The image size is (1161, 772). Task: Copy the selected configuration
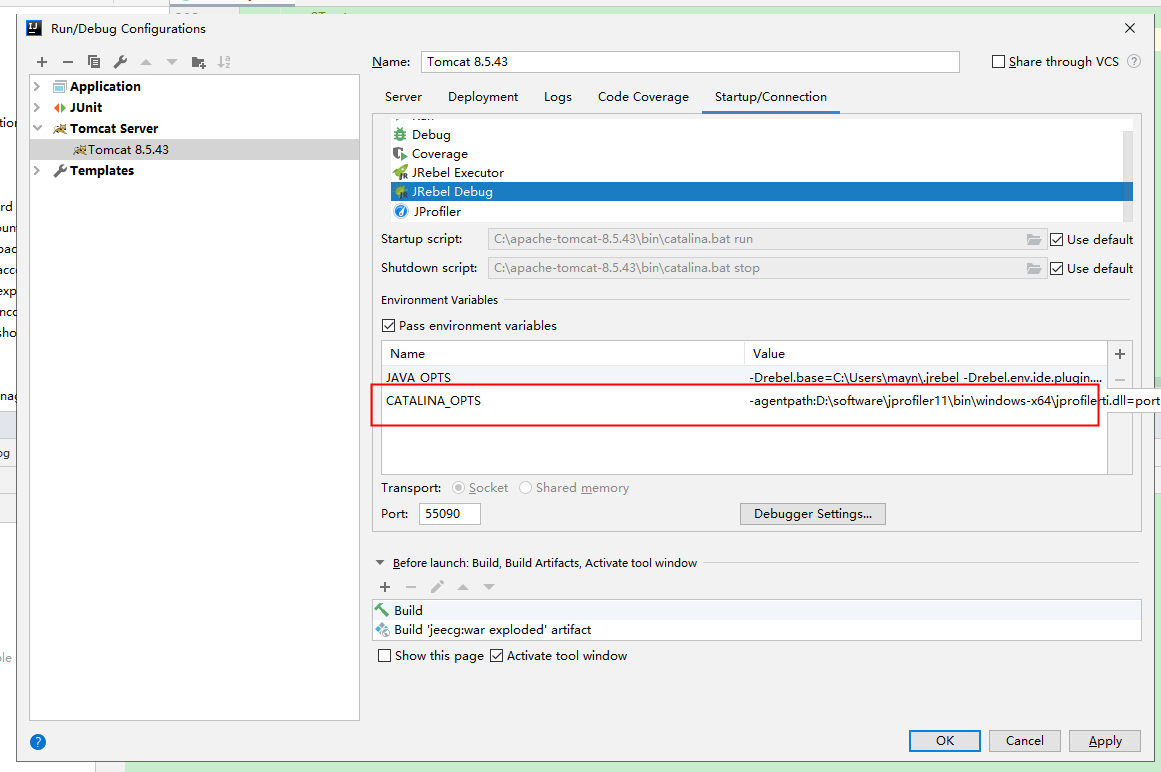click(x=94, y=62)
